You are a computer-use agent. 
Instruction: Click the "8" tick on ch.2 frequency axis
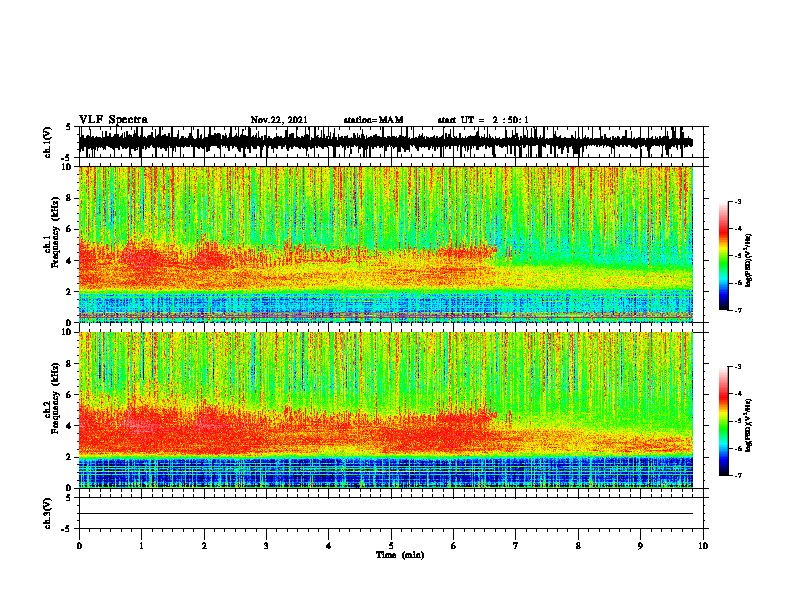(69, 364)
